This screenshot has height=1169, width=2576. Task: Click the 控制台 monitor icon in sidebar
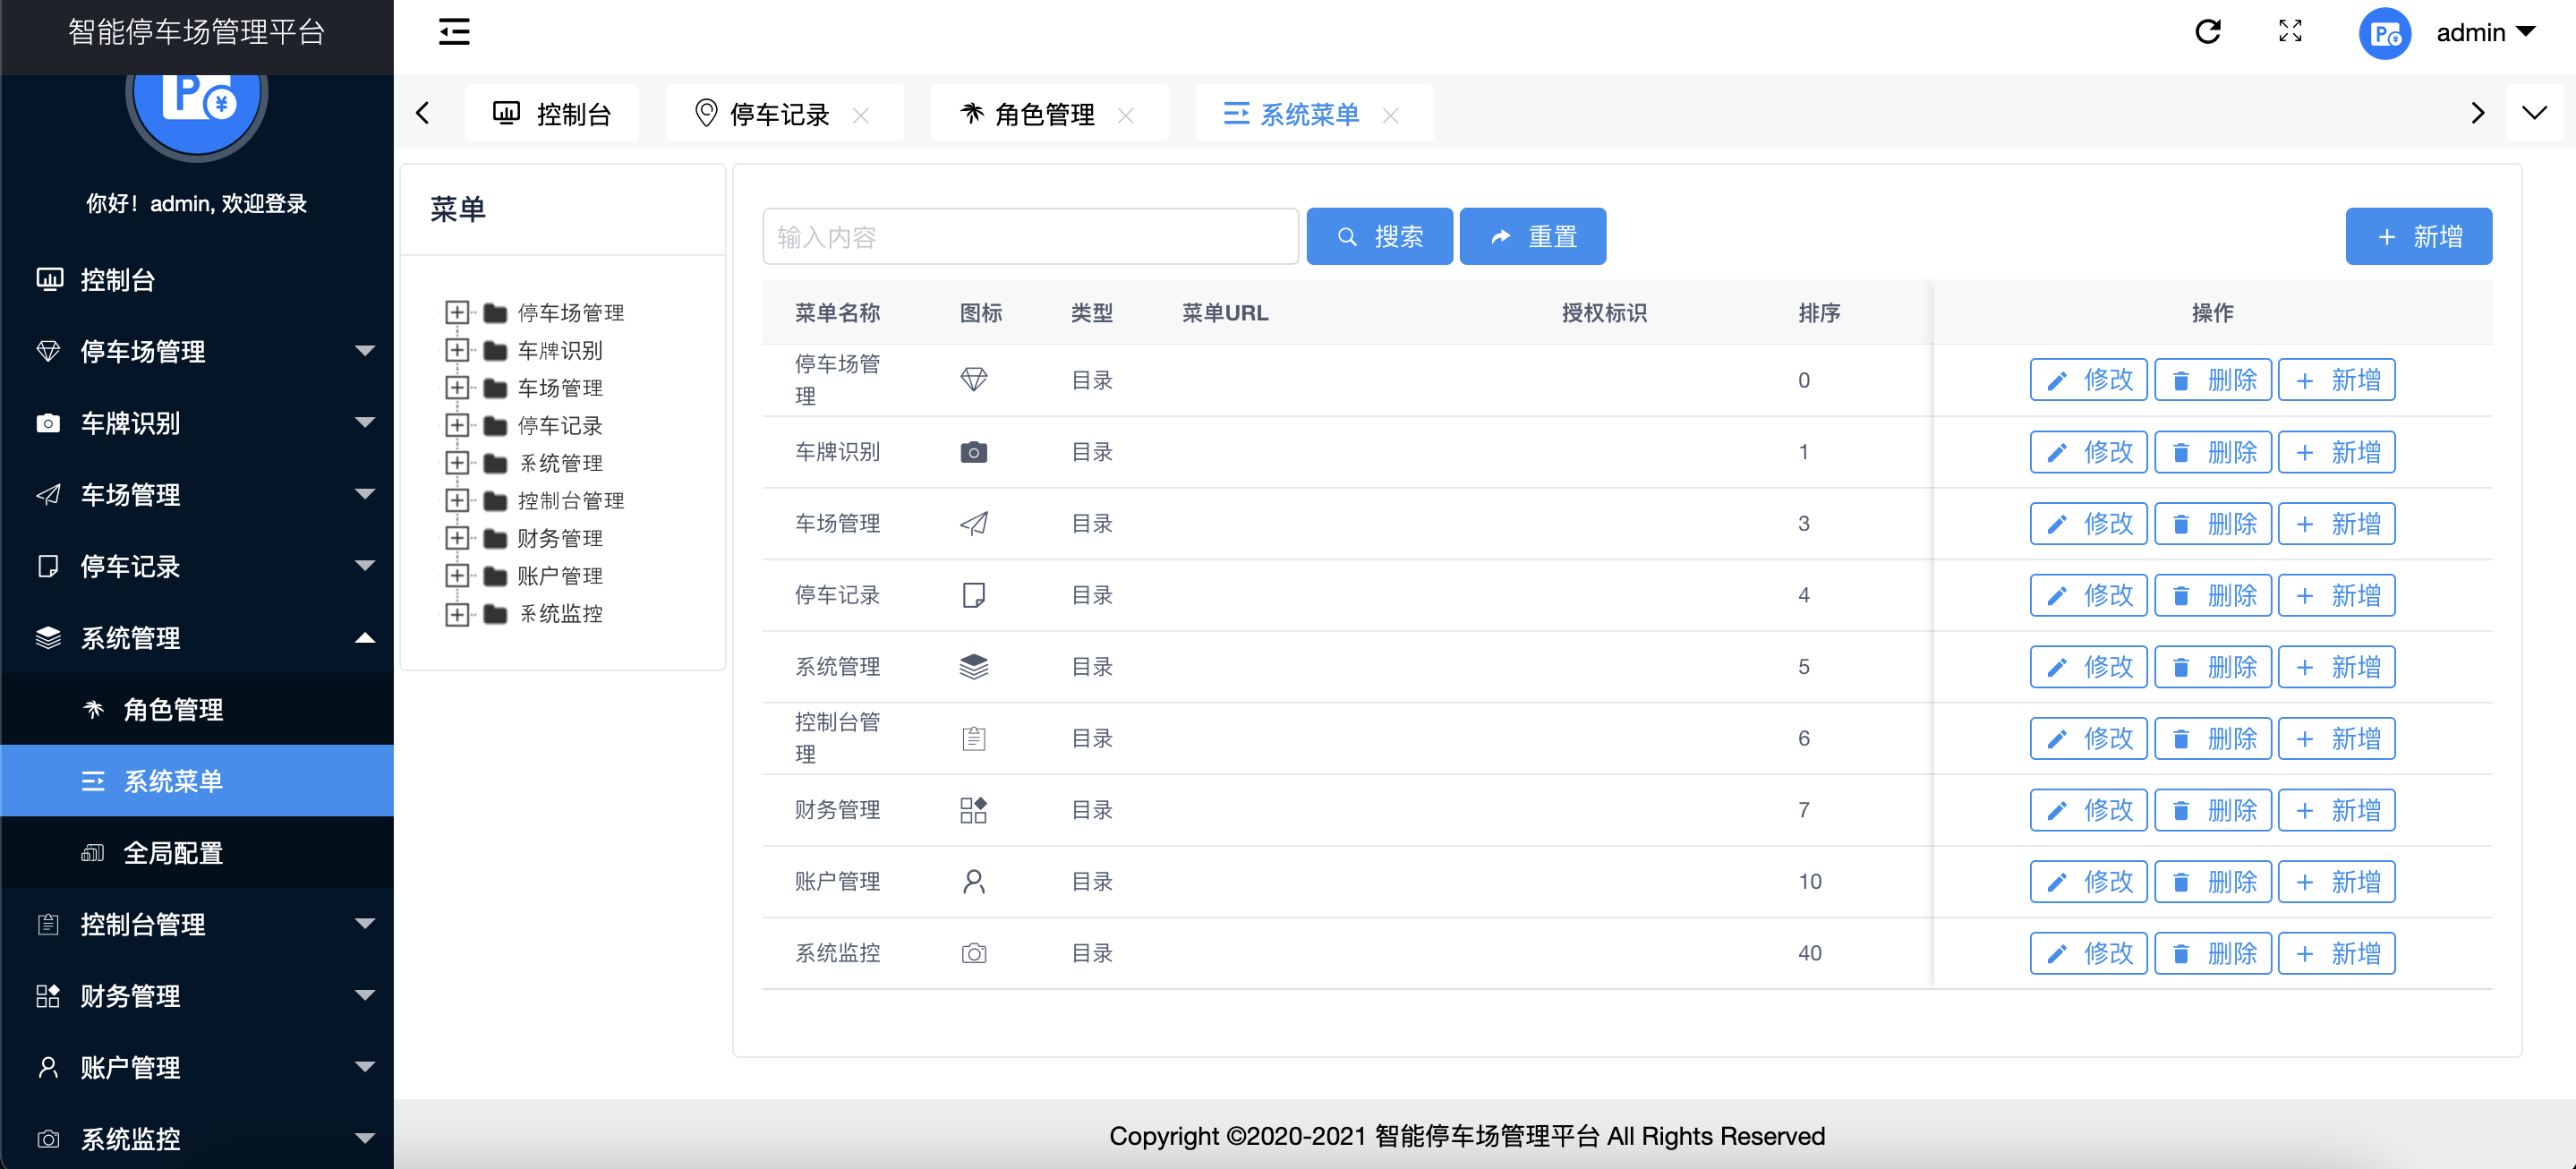point(49,280)
